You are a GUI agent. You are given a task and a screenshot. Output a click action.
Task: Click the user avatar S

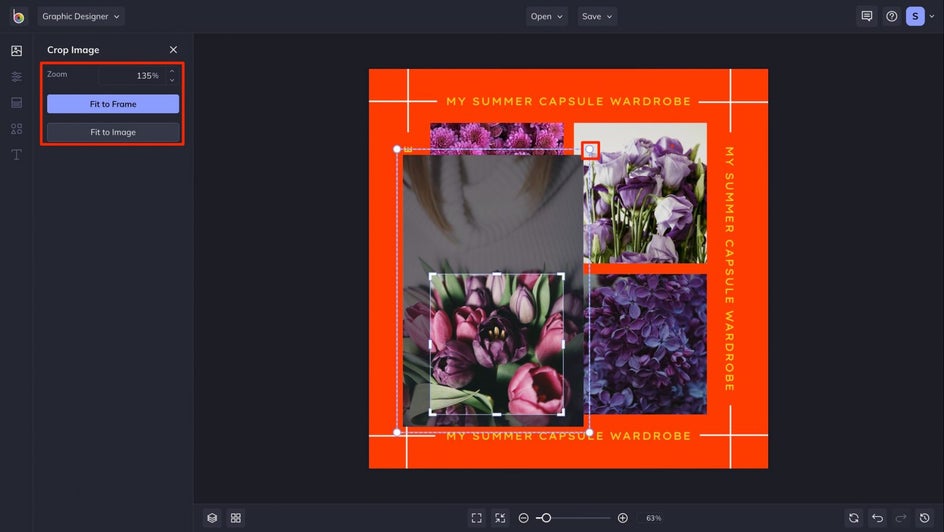pyautogui.click(x=915, y=16)
